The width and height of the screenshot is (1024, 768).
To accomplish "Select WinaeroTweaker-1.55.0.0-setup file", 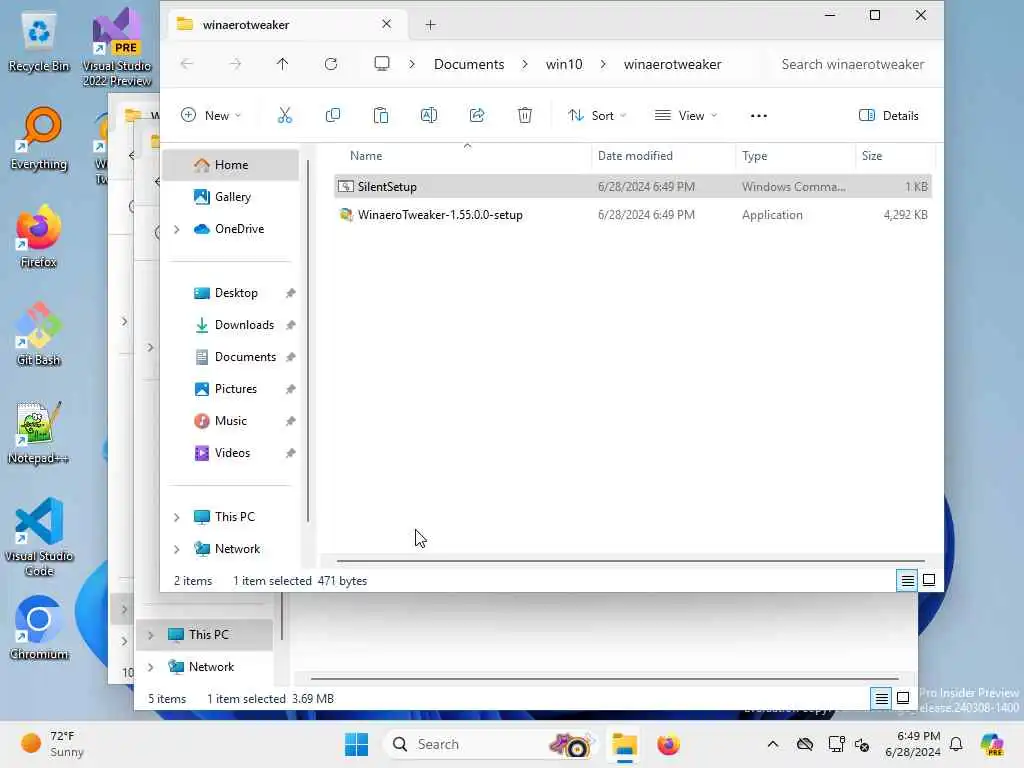I will click(632, 214).
